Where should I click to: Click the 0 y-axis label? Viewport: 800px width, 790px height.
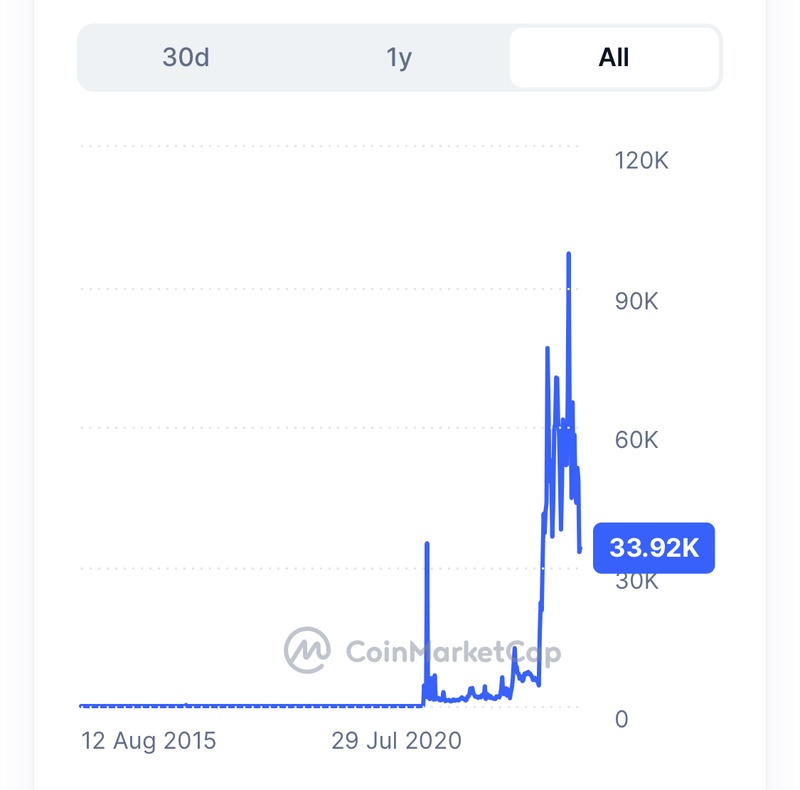[x=622, y=719]
